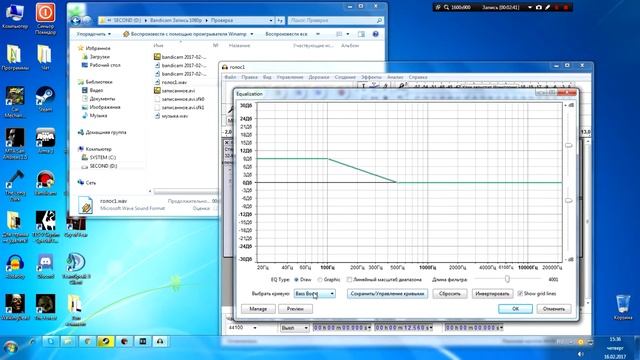This screenshot has height=360, width=640.
Task: Toggle the Show grid lines checkbox
Action: click(520, 293)
